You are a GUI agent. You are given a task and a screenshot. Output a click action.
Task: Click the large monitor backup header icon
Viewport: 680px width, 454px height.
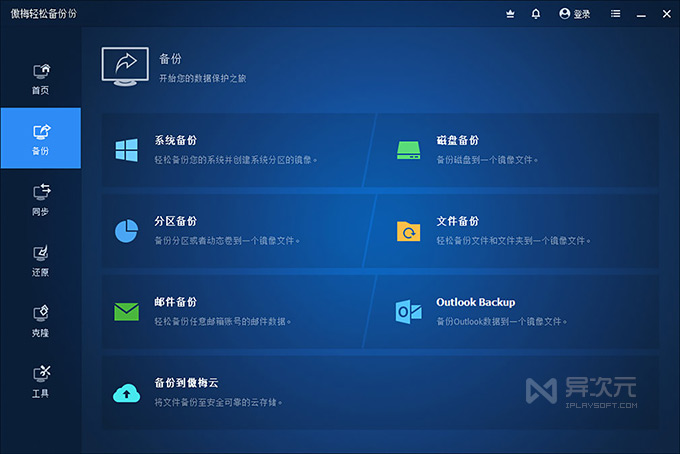pyautogui.click(x=125, y=66)
